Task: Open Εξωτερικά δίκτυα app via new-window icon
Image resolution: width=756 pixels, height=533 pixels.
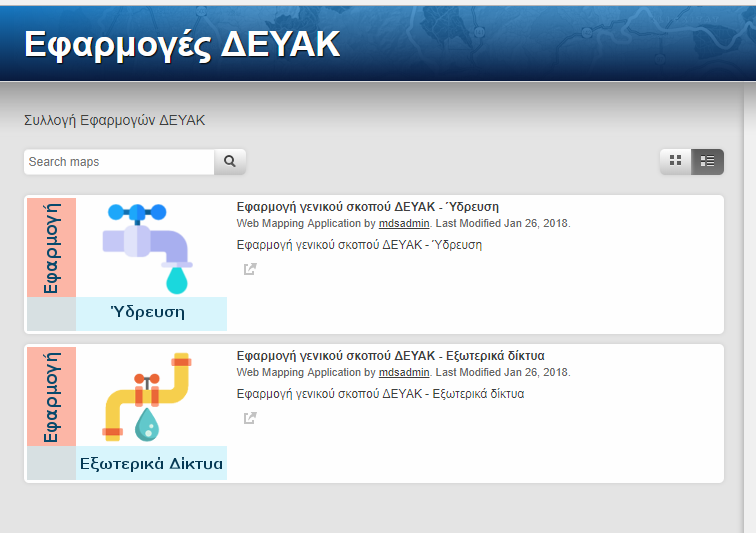Action: (x=250, y=418)
